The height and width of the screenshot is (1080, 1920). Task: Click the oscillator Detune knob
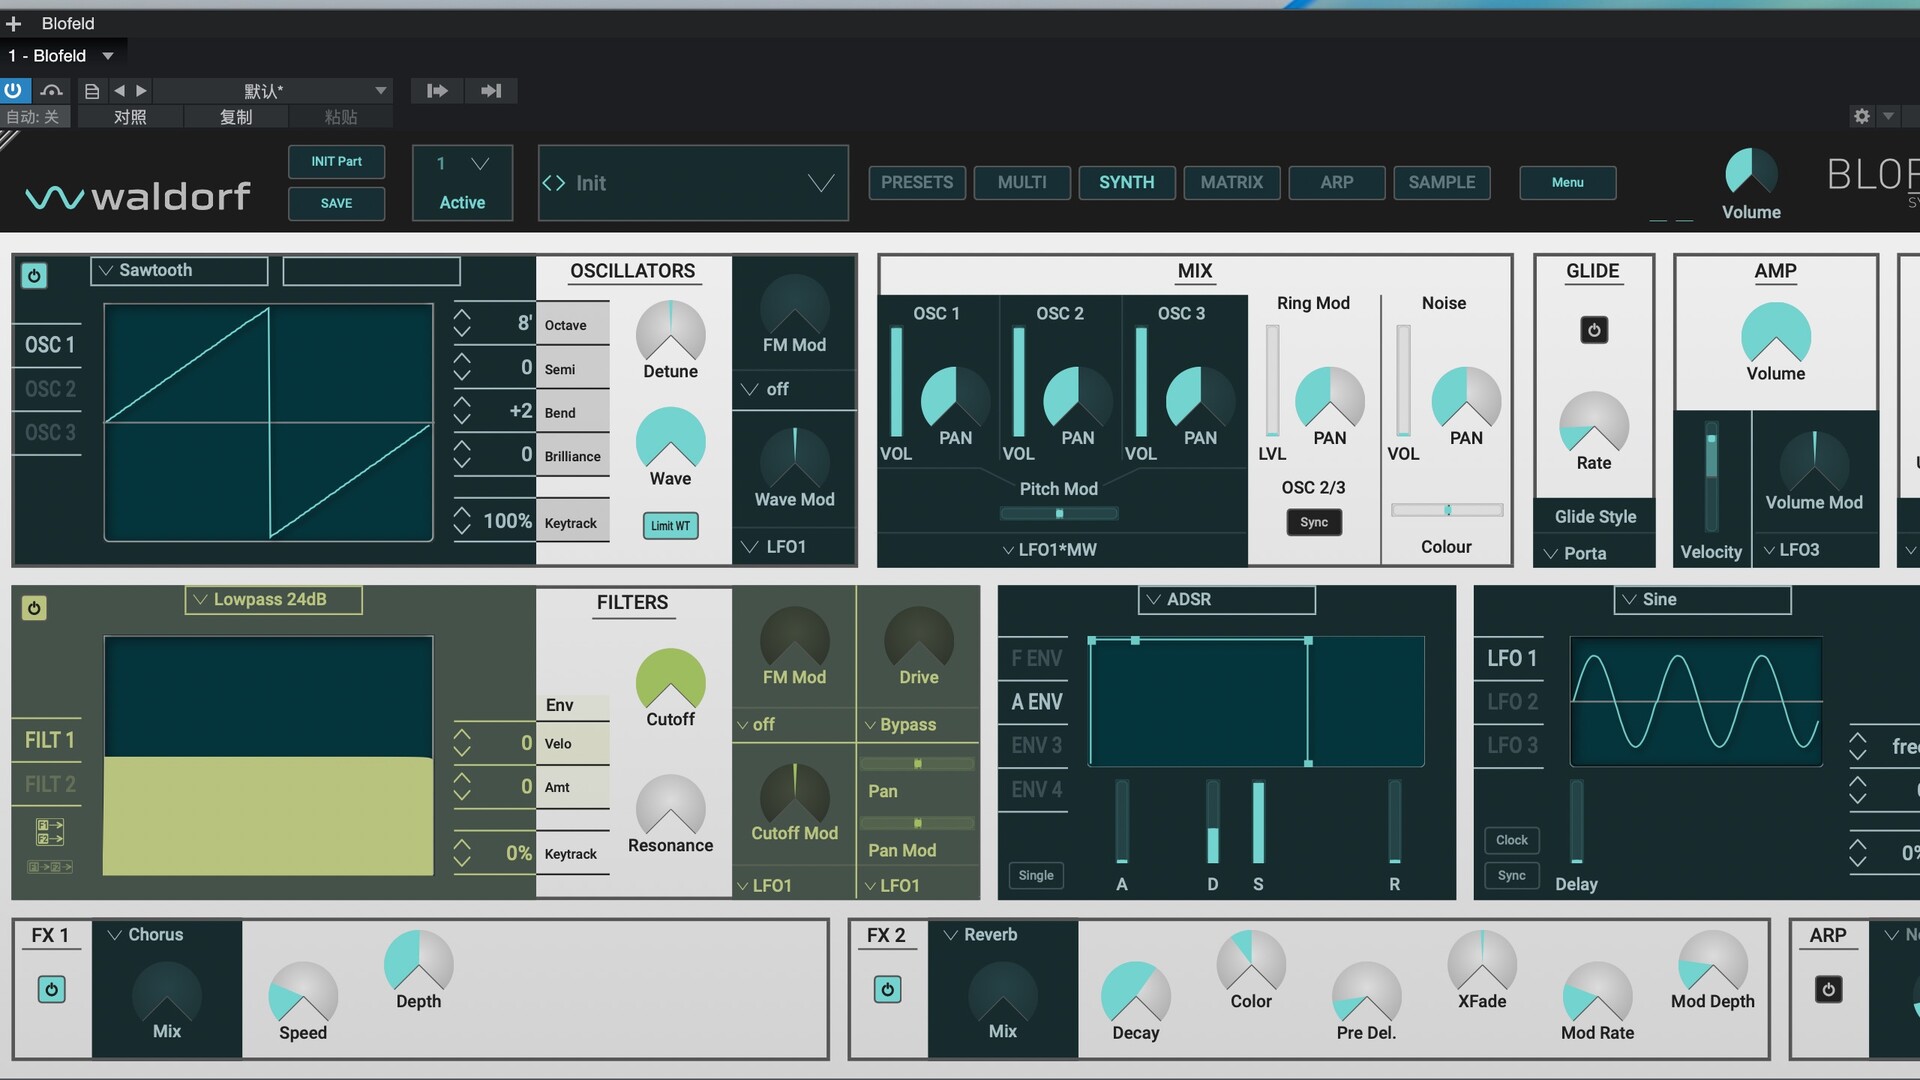(x=670, y=332)
